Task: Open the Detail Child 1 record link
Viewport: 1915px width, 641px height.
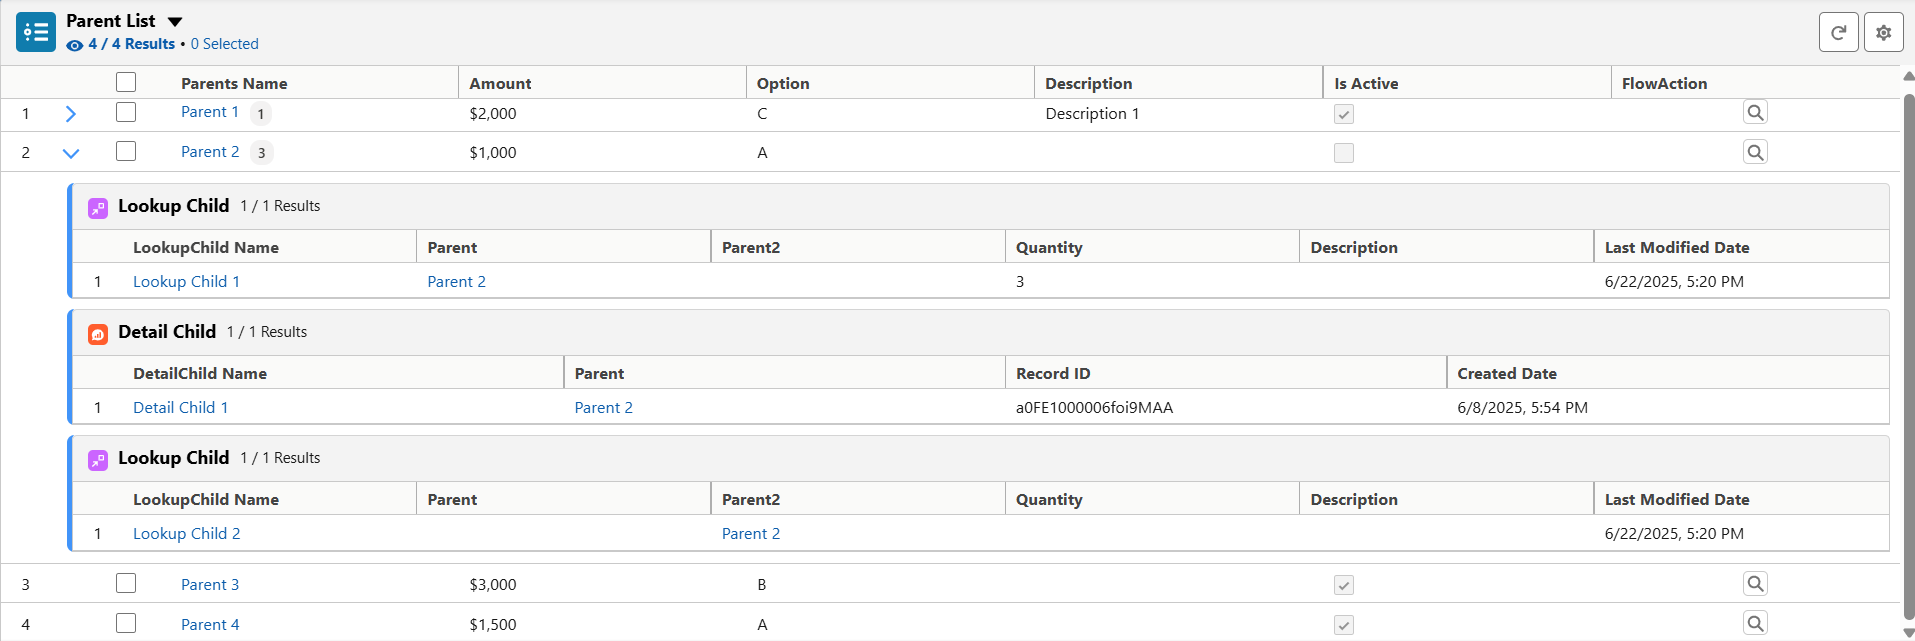Action: pyautogui.click(x=180, y=408)
